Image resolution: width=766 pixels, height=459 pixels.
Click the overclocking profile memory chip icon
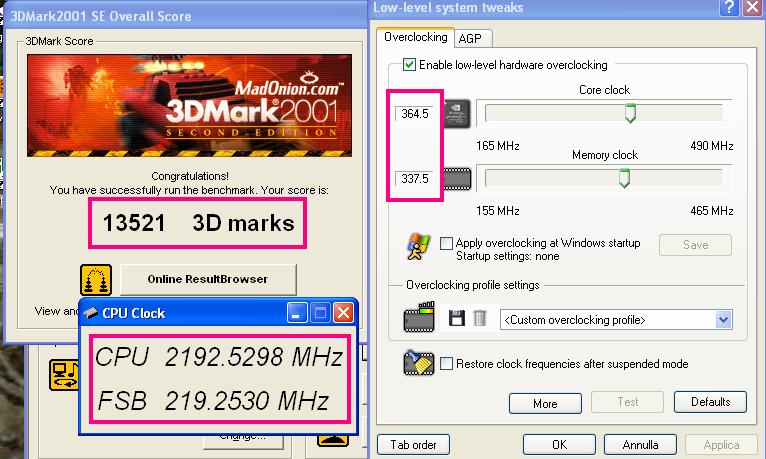coord(419,317)
